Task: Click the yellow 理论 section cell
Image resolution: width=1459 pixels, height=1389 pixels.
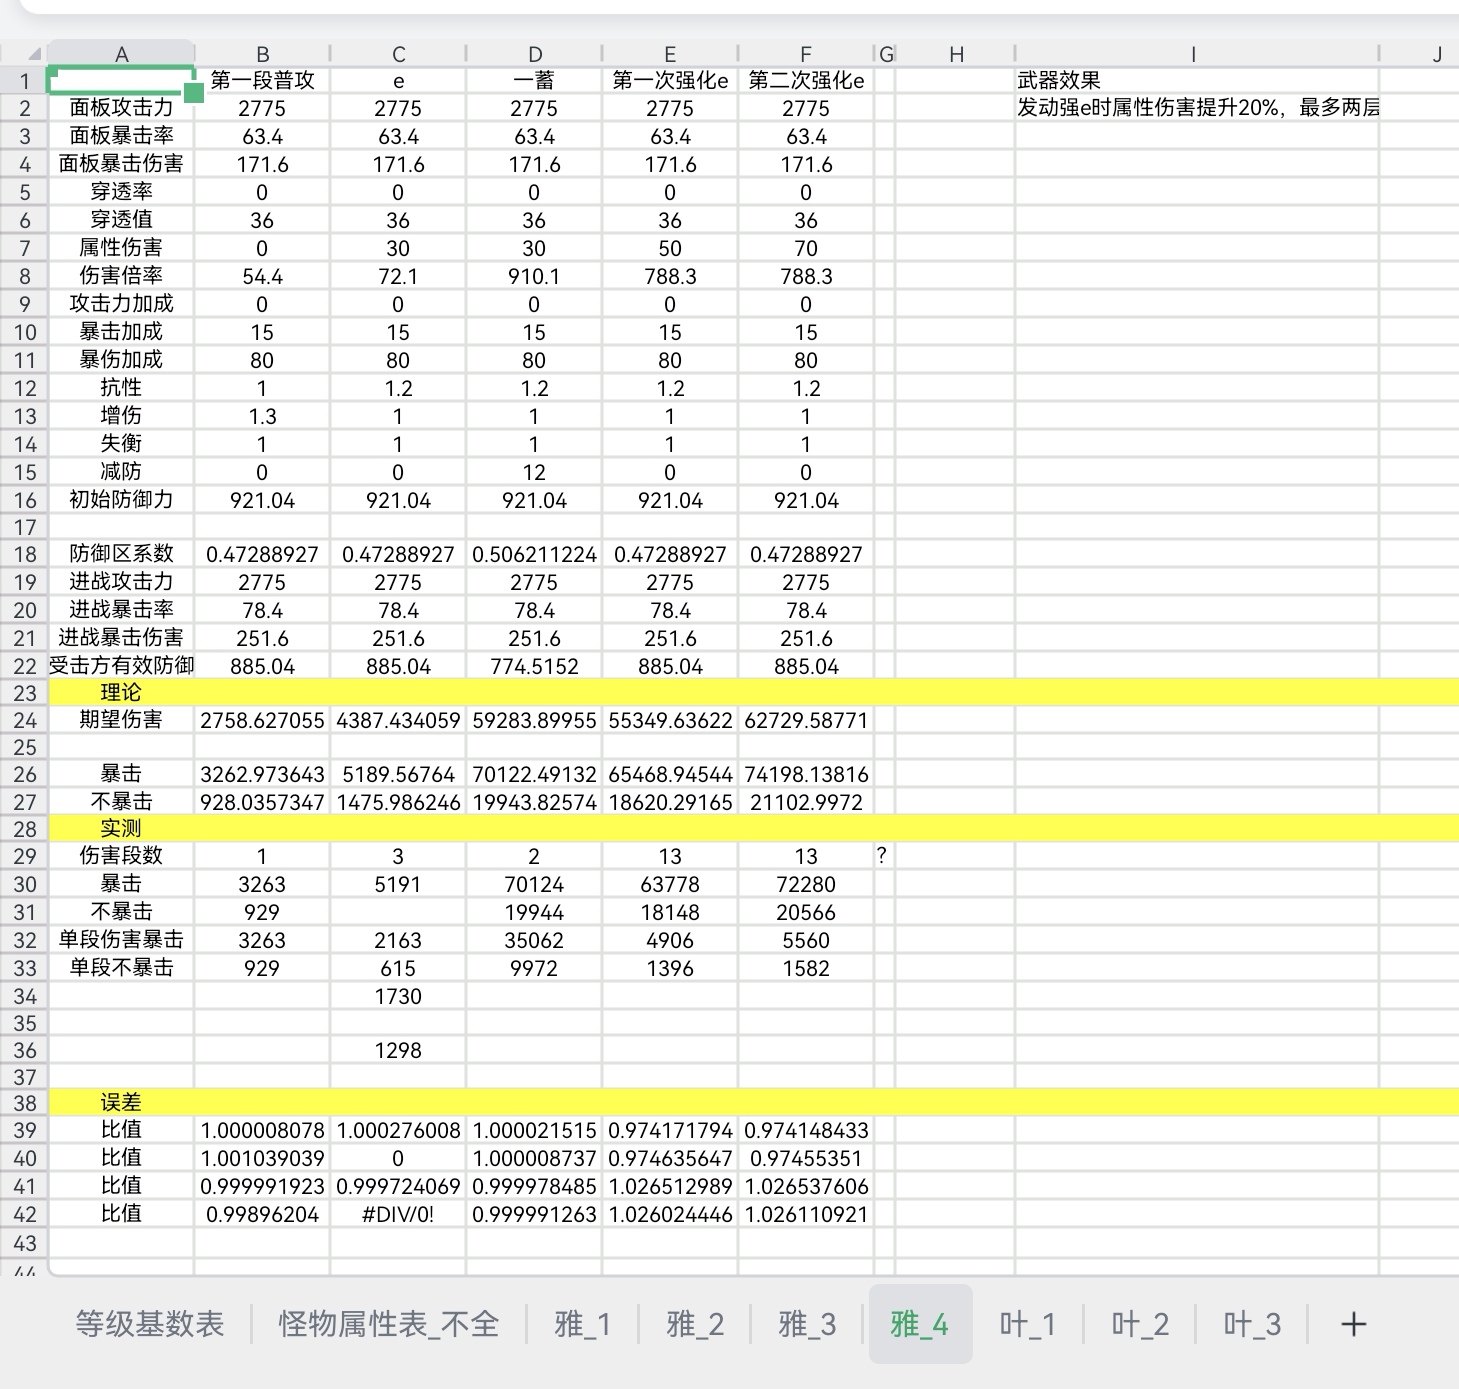Action: click(121, 692)
